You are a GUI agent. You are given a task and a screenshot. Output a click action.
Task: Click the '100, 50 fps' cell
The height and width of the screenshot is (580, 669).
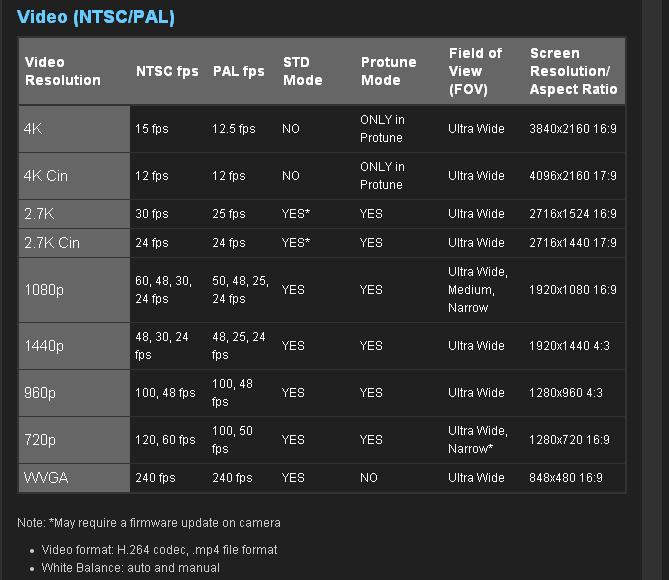[233, 440]
